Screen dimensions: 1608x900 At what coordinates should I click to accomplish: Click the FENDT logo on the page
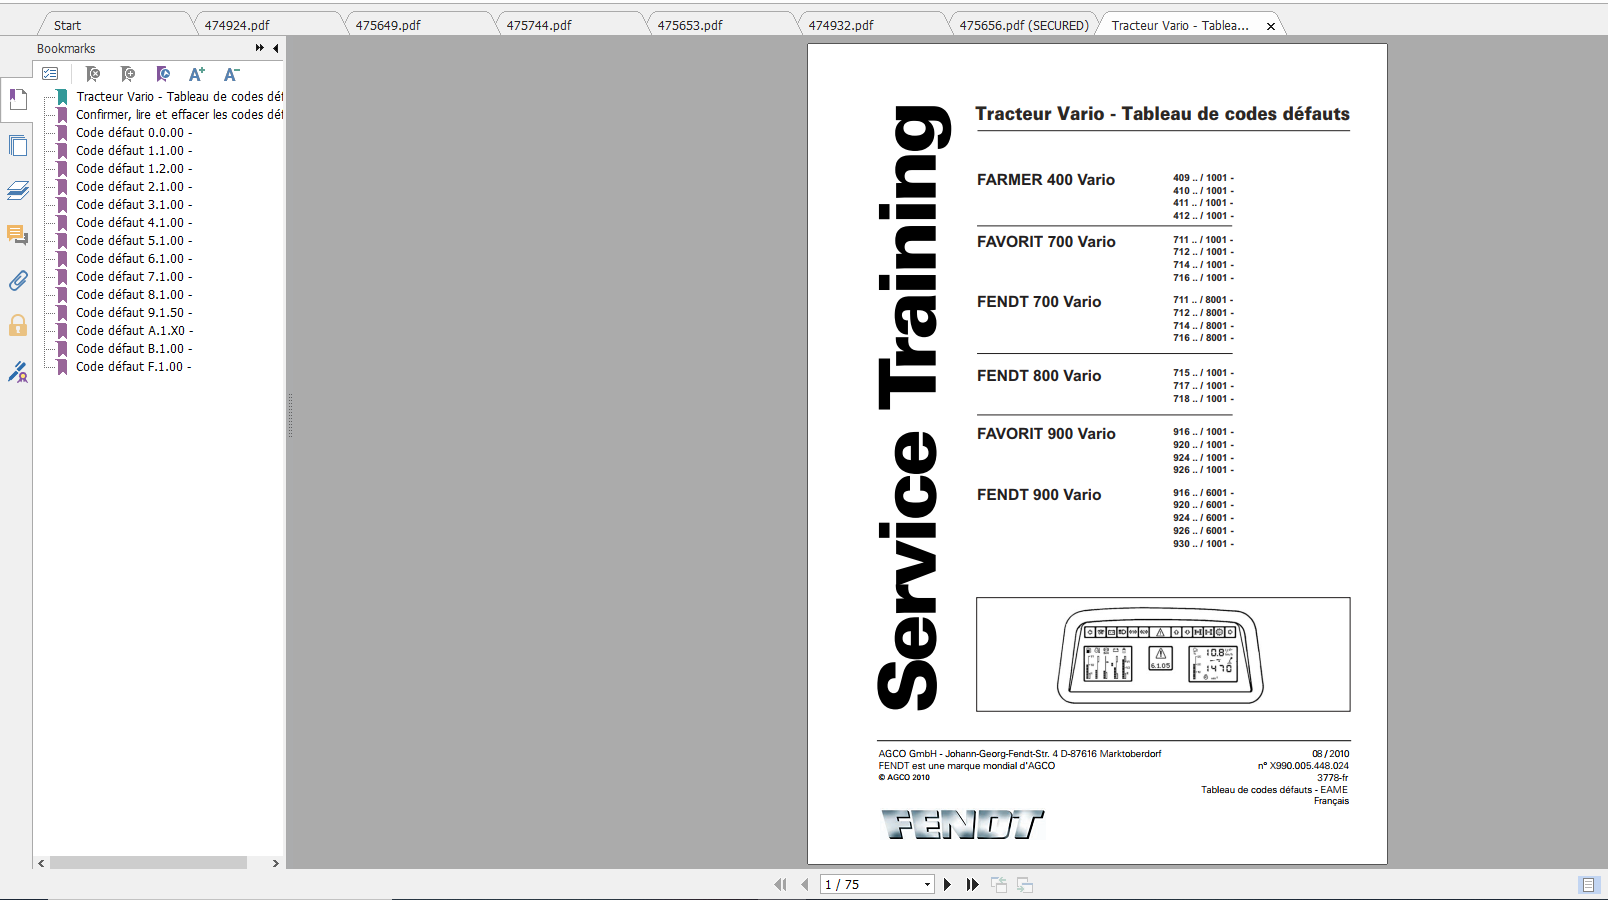pyautogui.click(x=962, y=825)
